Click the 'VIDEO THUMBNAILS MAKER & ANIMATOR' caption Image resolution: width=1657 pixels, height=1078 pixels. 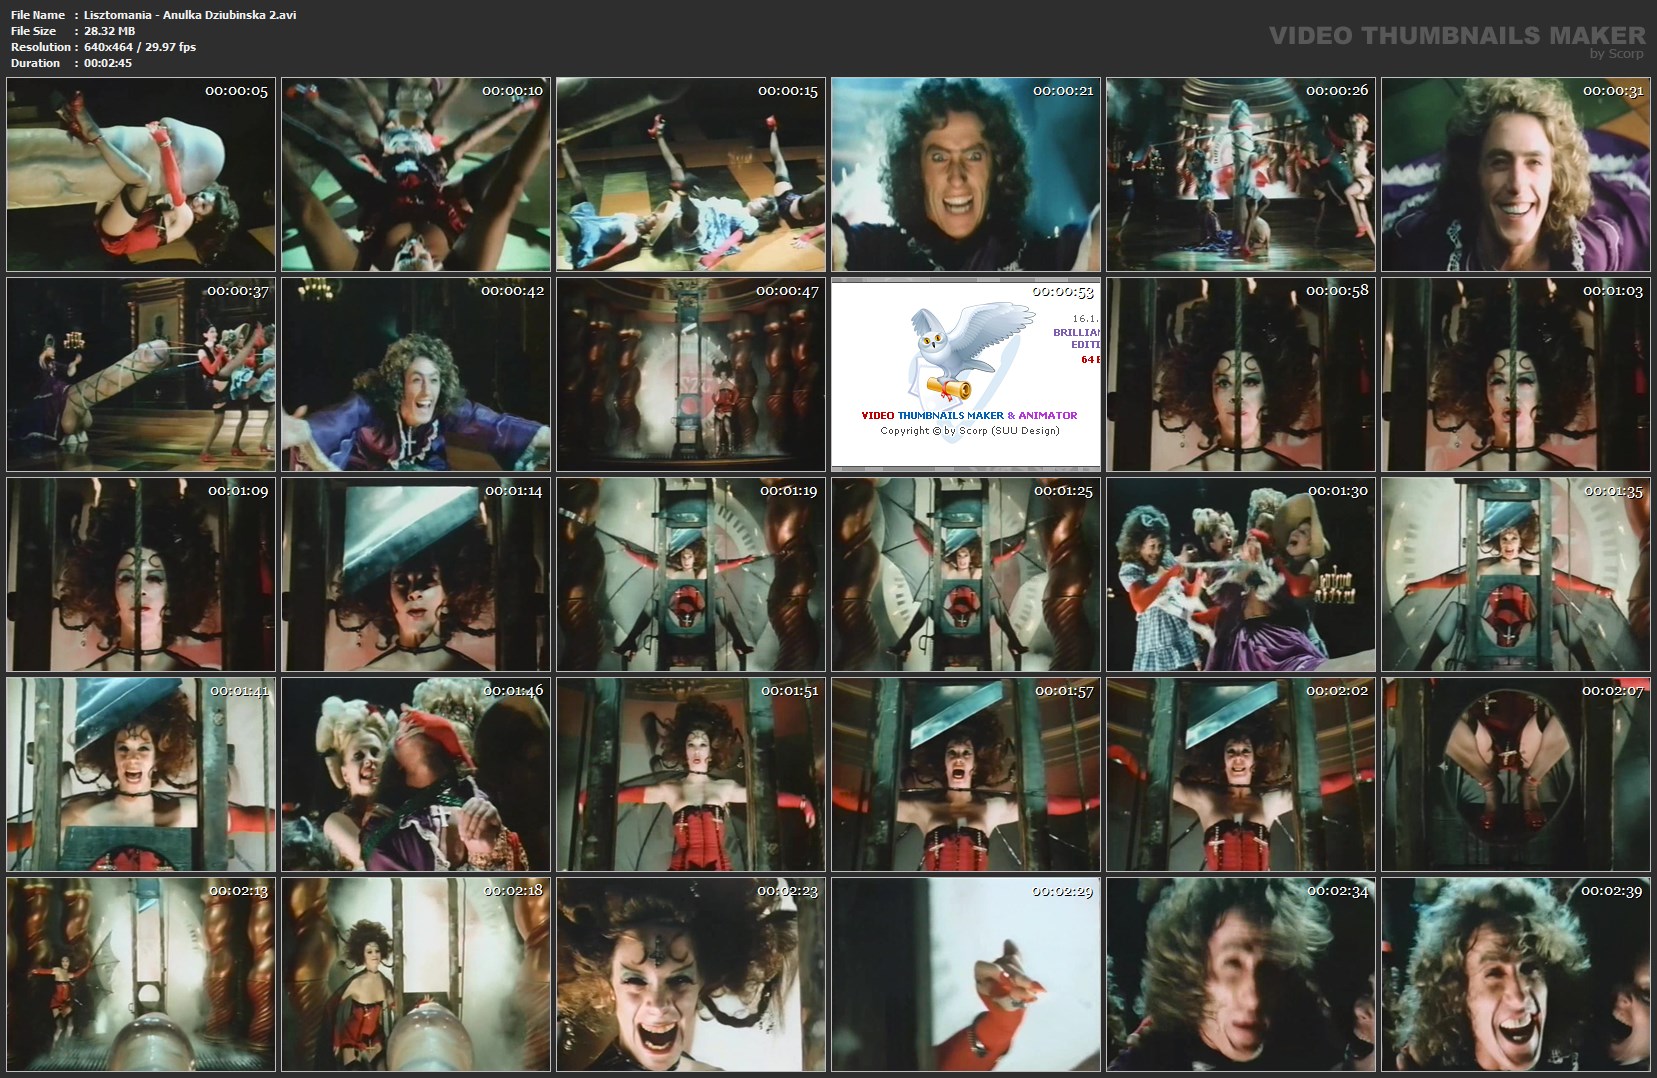click(969, 415)
